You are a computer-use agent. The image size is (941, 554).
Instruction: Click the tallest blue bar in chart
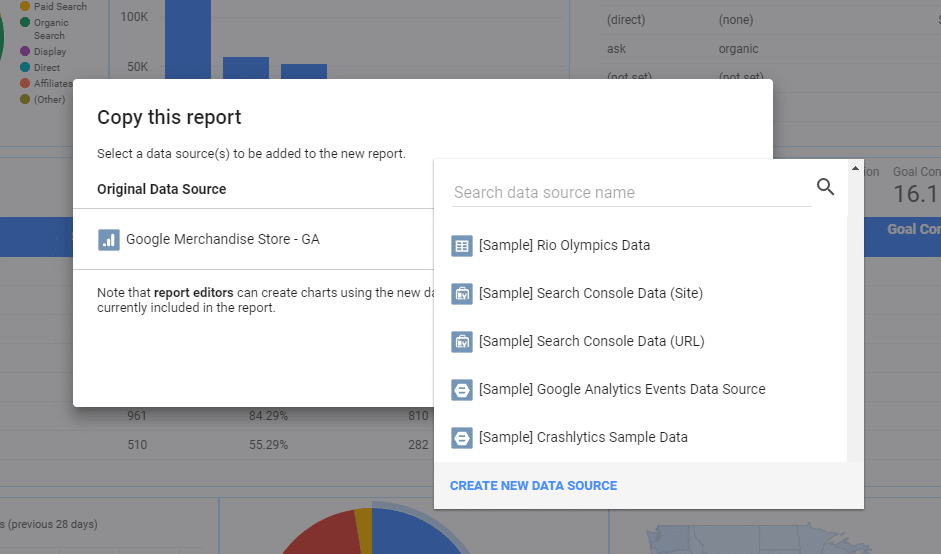point(188,39)
